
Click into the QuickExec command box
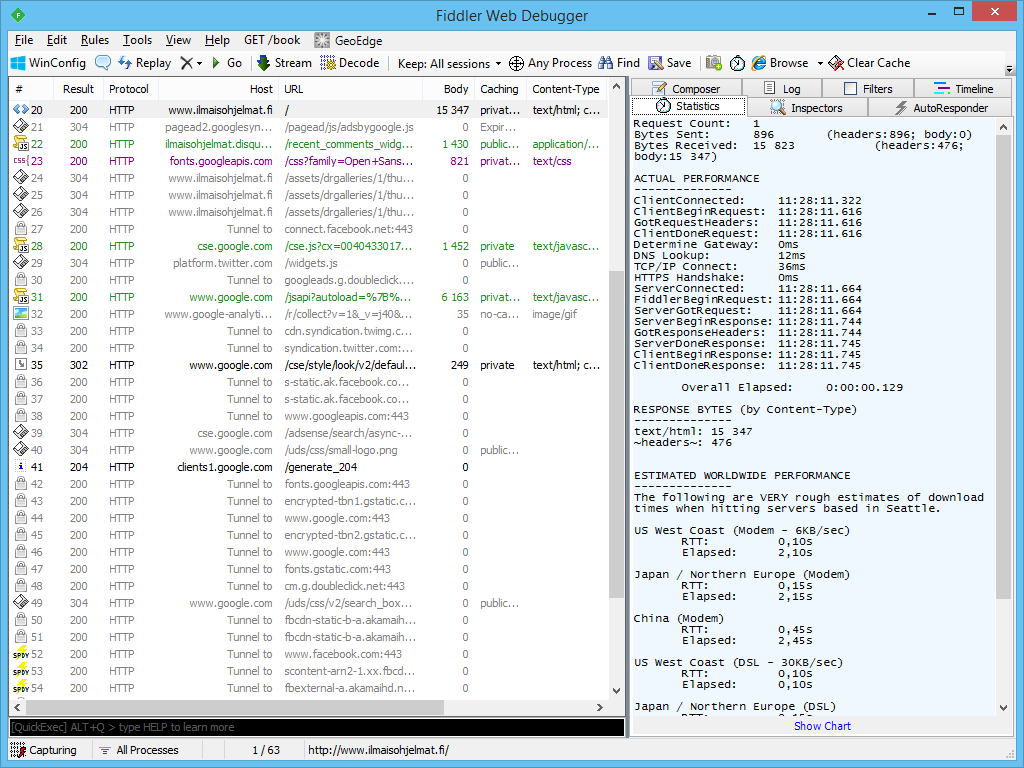pyautogui.click(x=316, y=727)
